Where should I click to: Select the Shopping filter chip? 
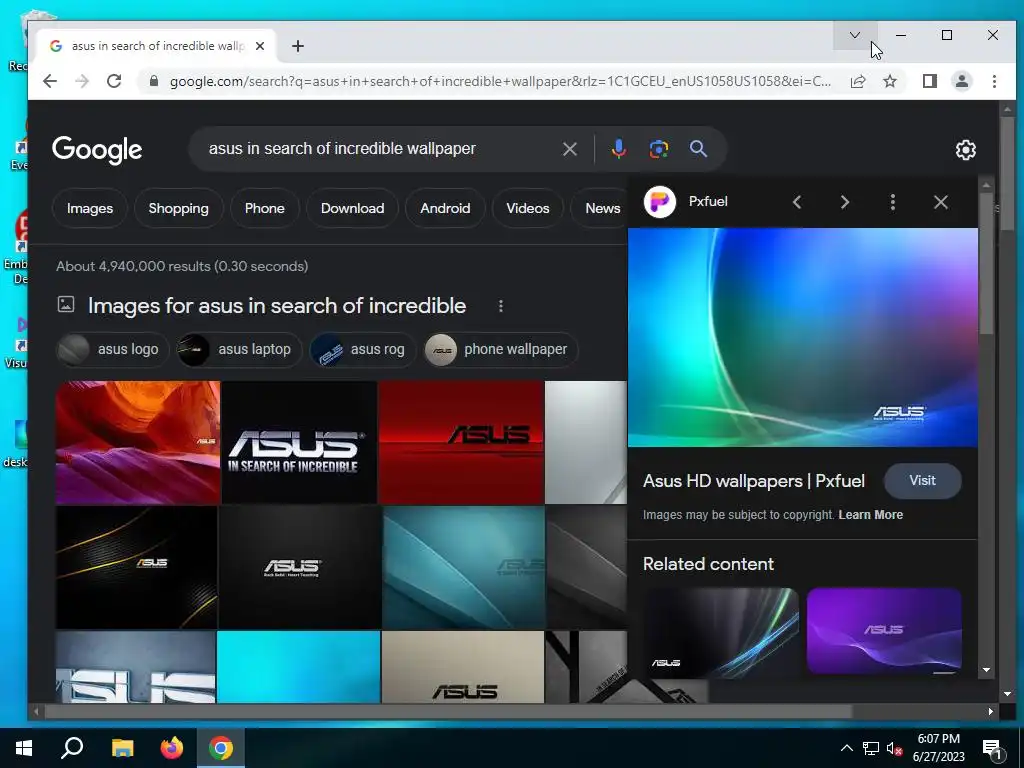(178, 208)
